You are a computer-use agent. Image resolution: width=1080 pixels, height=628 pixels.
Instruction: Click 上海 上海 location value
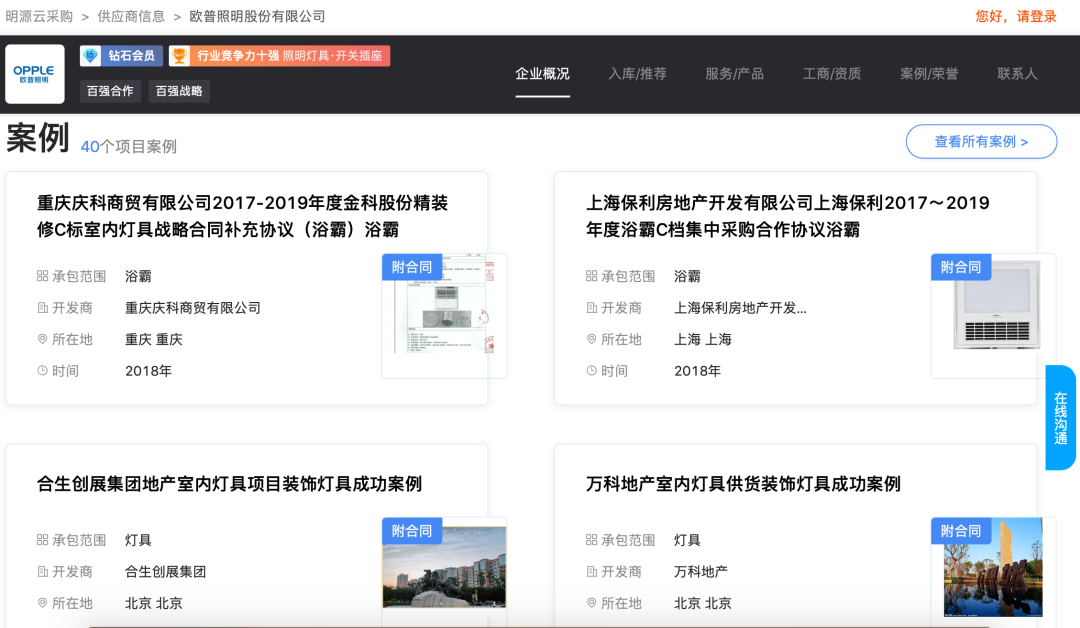[x=703, y=339]
